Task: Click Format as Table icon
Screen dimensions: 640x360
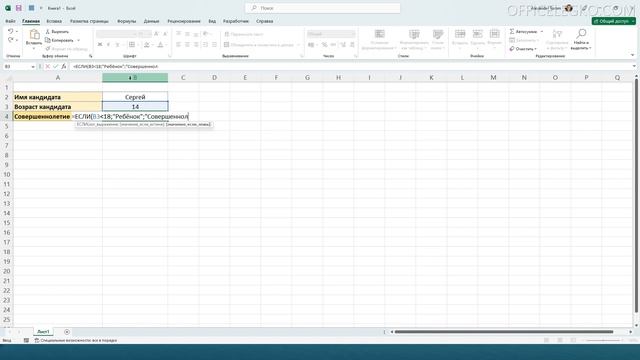Action: tap(414, 34)
